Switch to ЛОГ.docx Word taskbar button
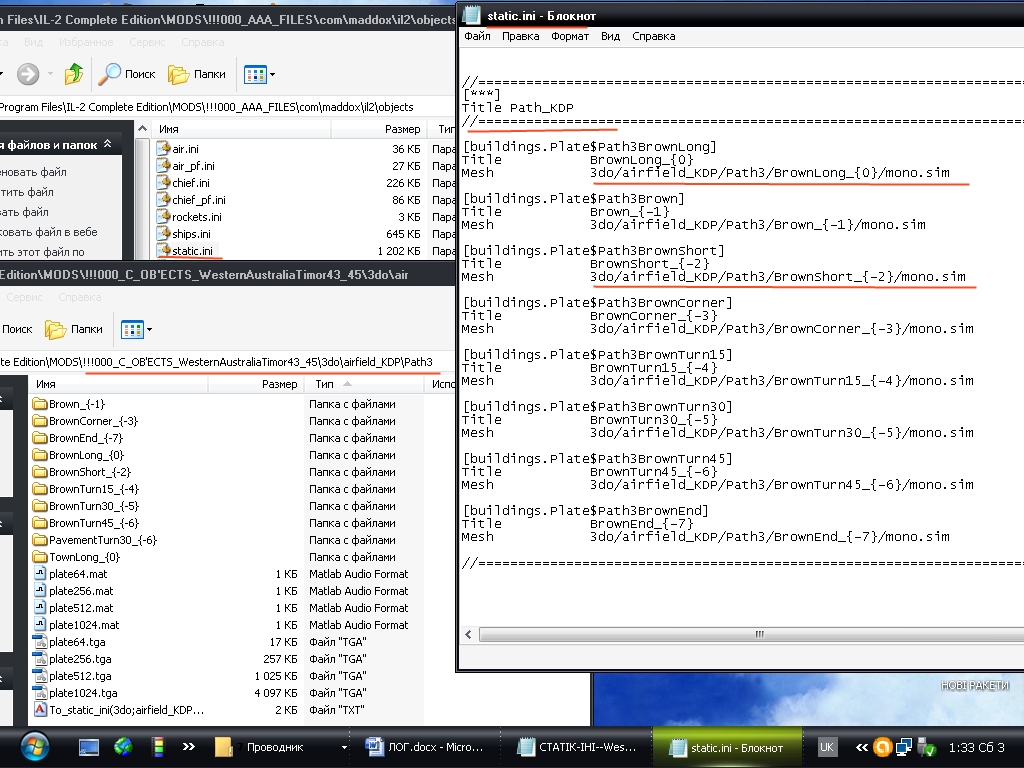The height and width of the screenshot is (768, 1024). (x=425, y=747)
